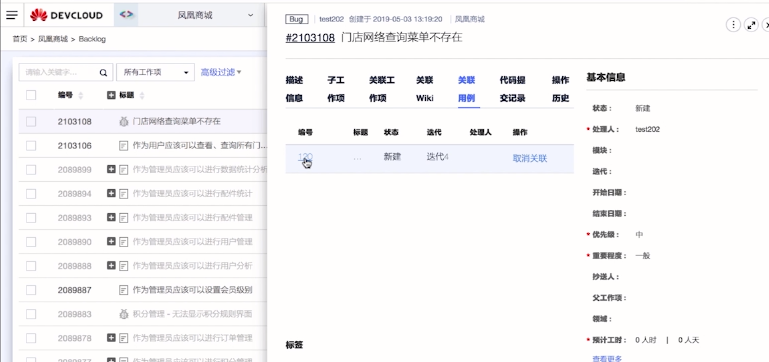Click the search magnifier icon
The width and height of the screenshot is (769, 362).
(x=103, y=73)
